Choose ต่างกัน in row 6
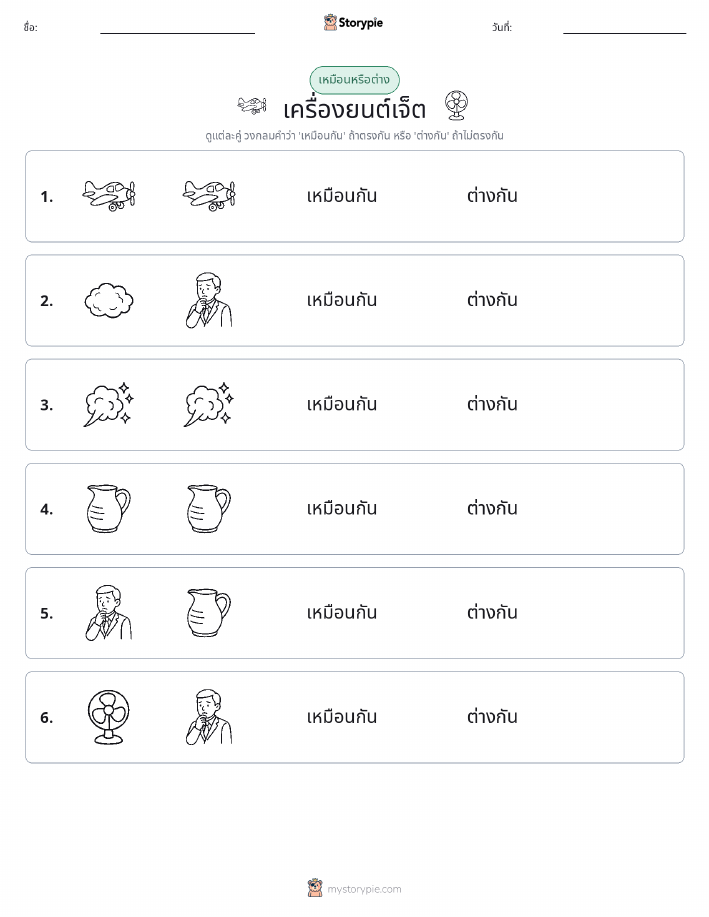The height and width of the screenshot is (917, 709). [x=492, y=716]
